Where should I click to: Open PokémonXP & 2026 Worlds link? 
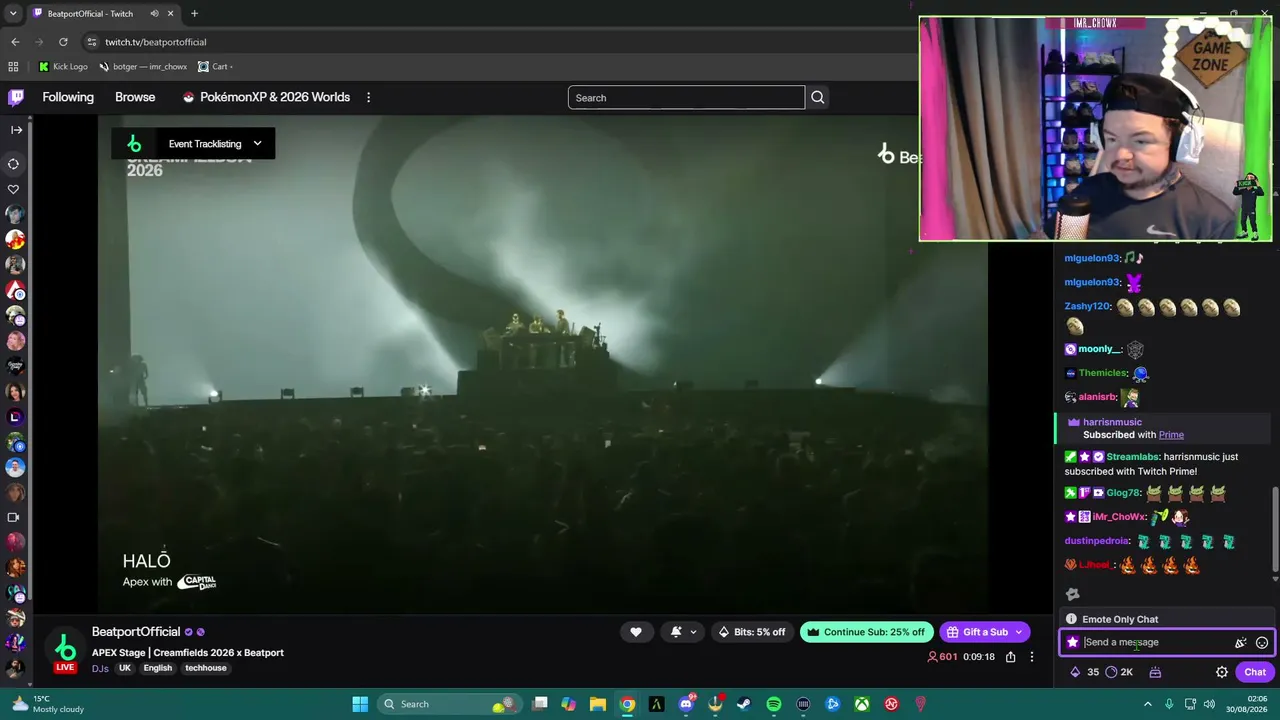(266, 97)
